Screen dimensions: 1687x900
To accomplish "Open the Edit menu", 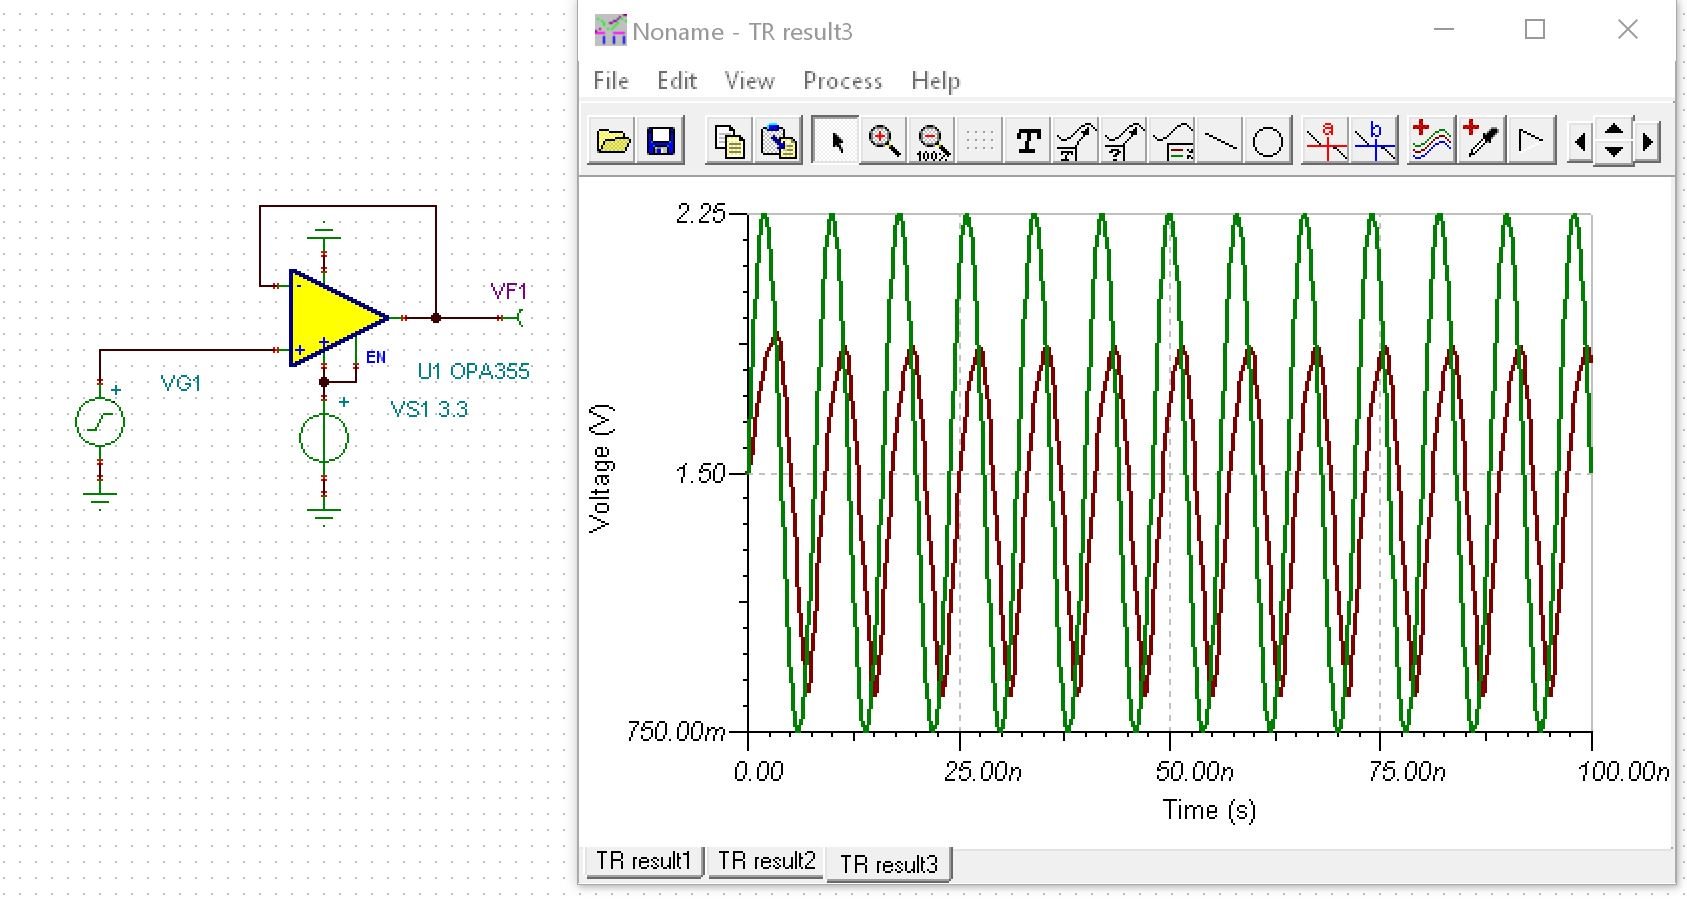I will click(677, 81).
